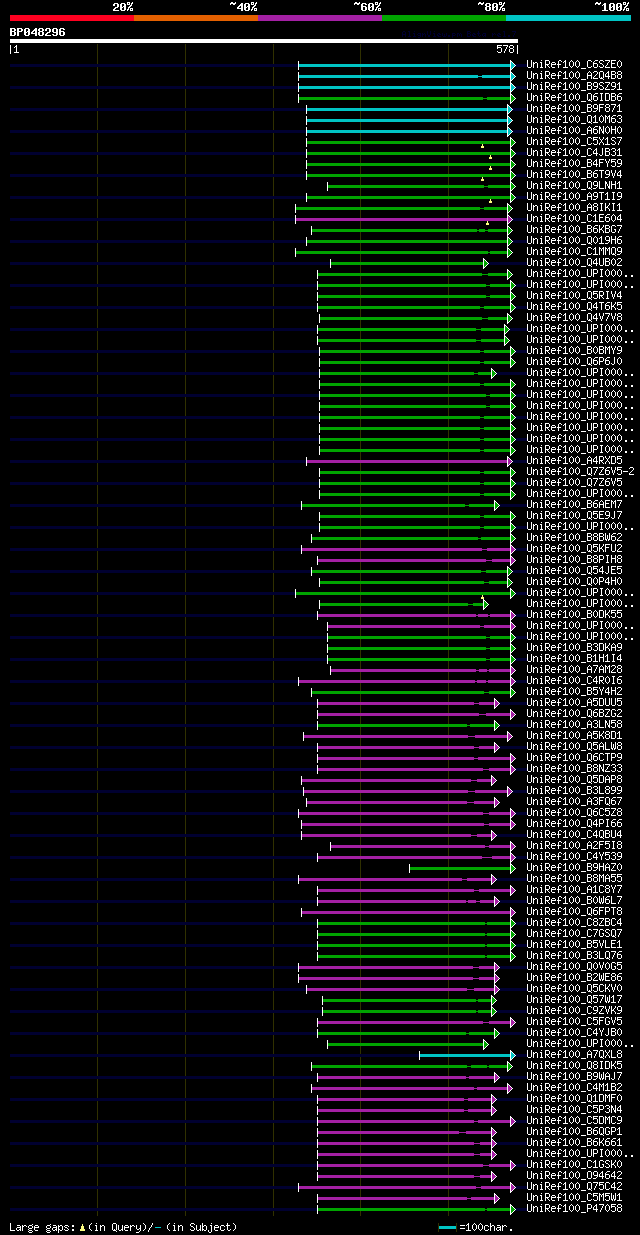Click the UniRef100_Q75C42 label
This screenshot has height=1235, width=640.
[x=574, y=1187]
